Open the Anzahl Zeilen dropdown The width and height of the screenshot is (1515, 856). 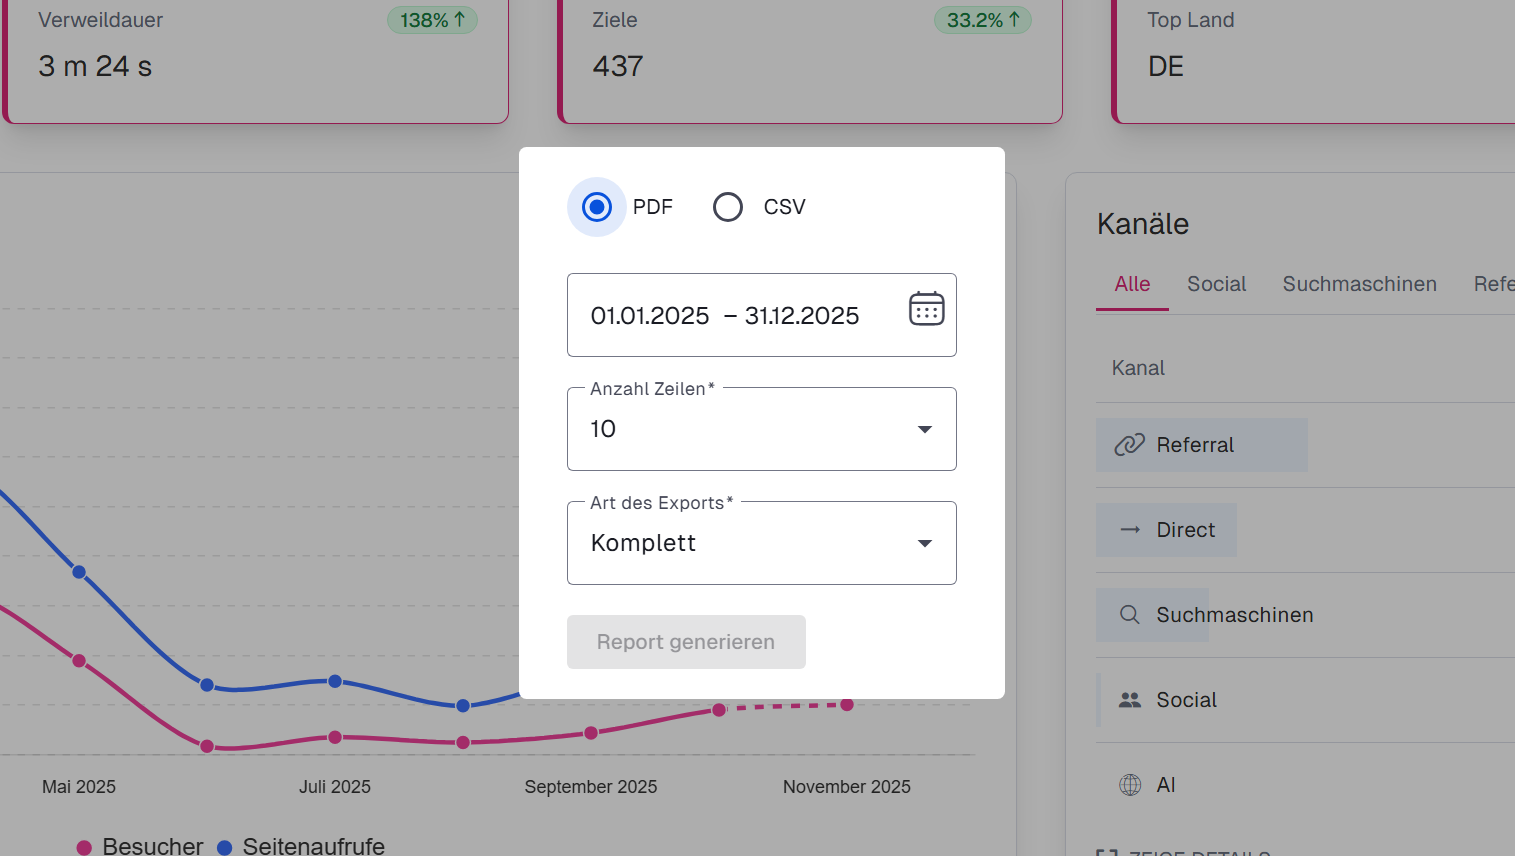761,429
